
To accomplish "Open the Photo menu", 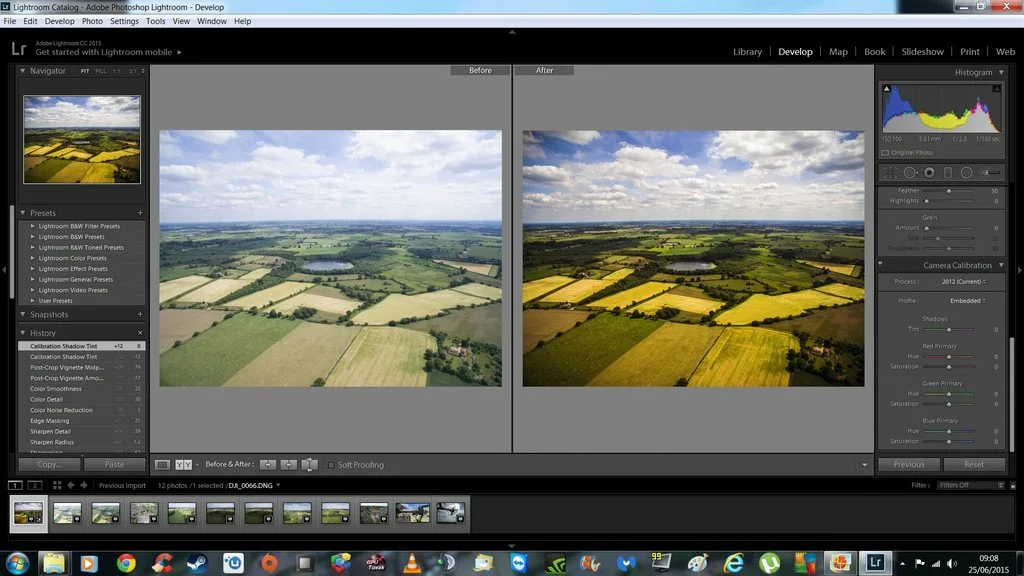I will click(92, 21).
